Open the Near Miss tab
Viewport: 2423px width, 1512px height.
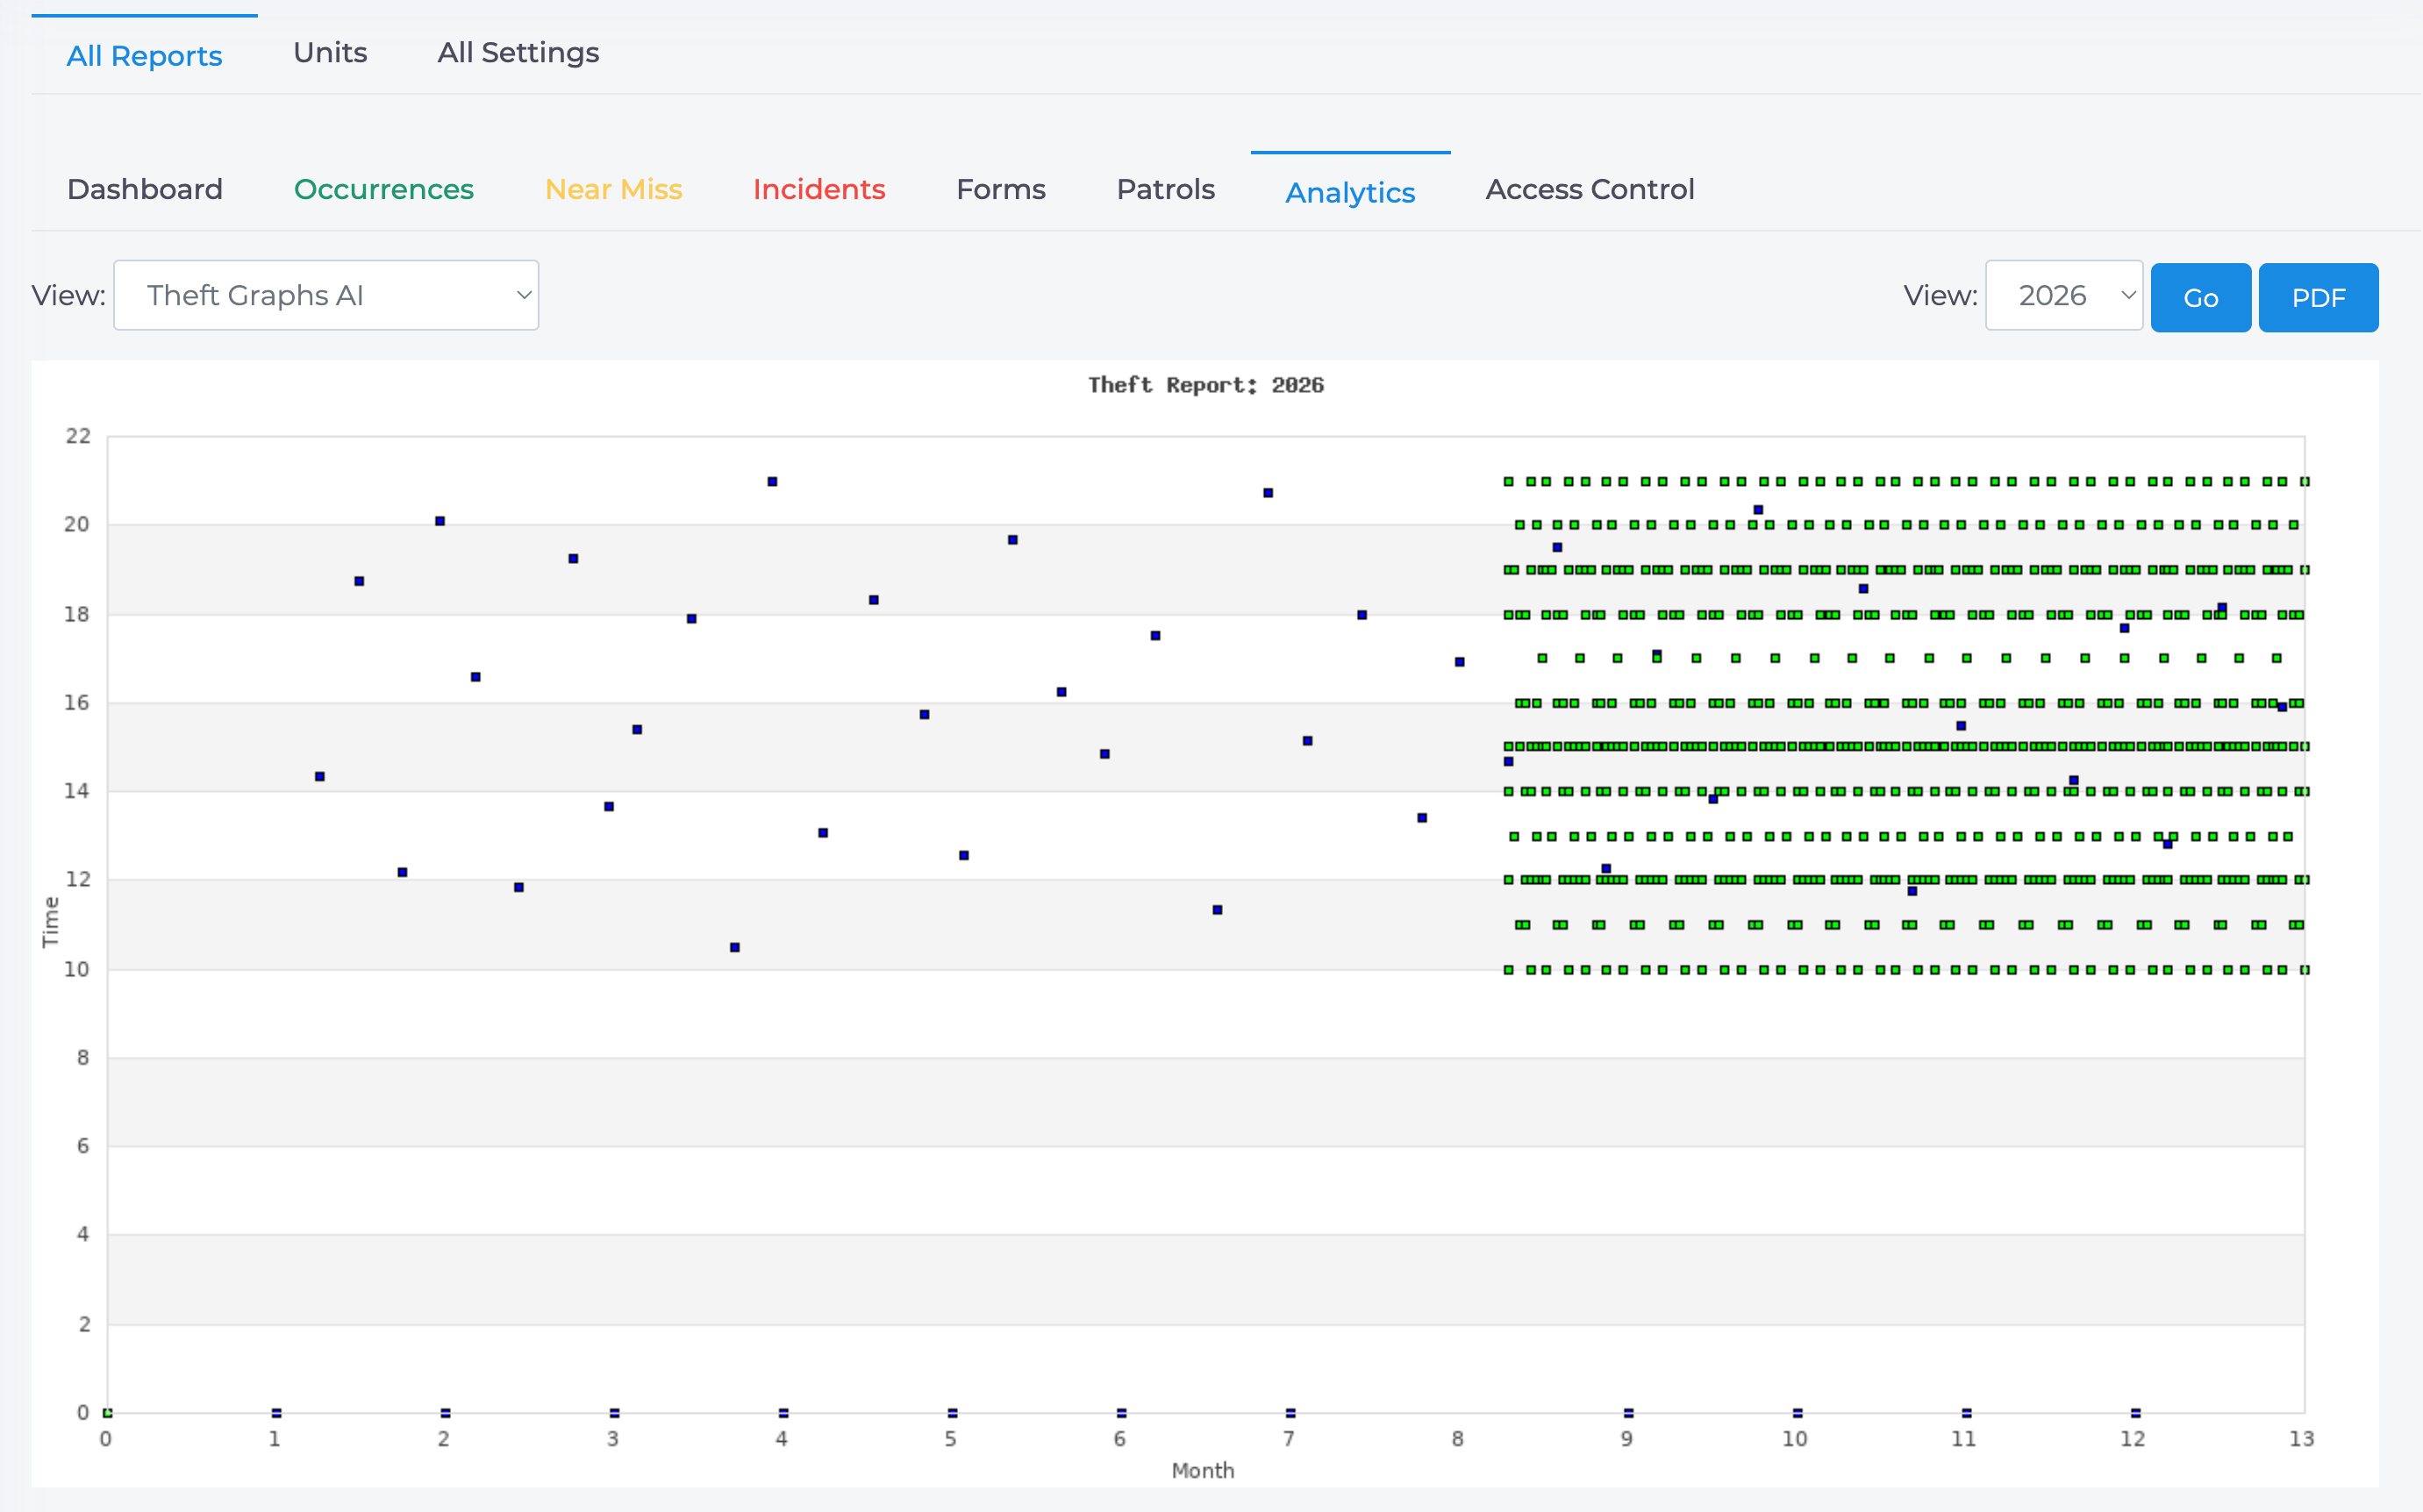click(614, 189)
